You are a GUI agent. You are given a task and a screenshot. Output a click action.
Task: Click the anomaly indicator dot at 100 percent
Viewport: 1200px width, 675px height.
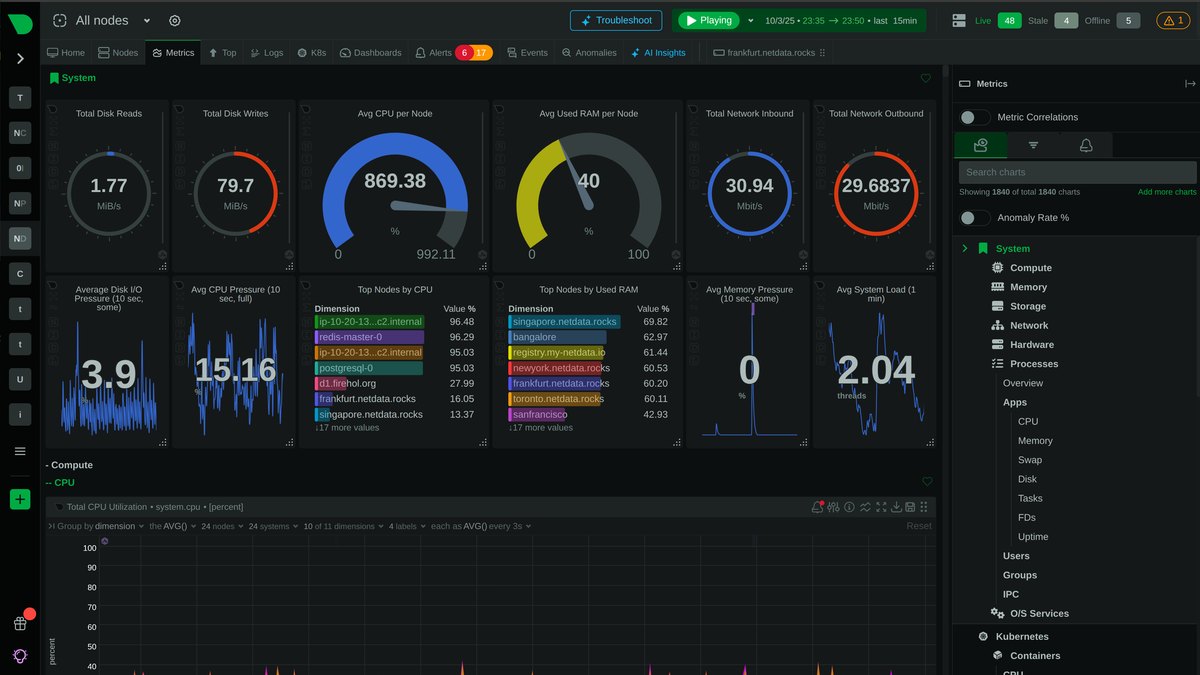[105, 541]
